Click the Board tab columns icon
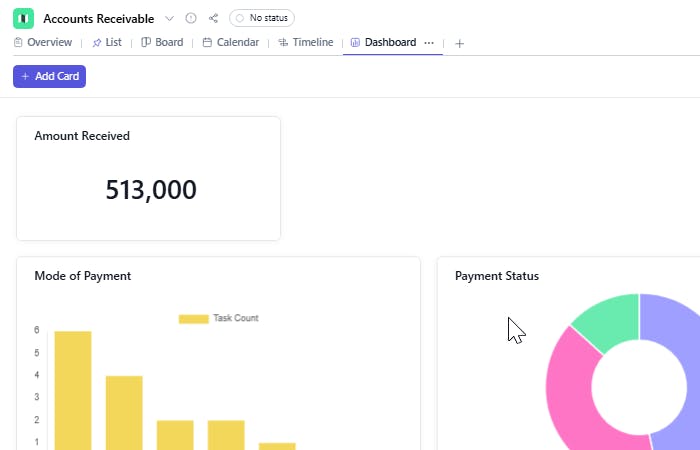Screen dimensions: 700x450 tap(146, 42)
